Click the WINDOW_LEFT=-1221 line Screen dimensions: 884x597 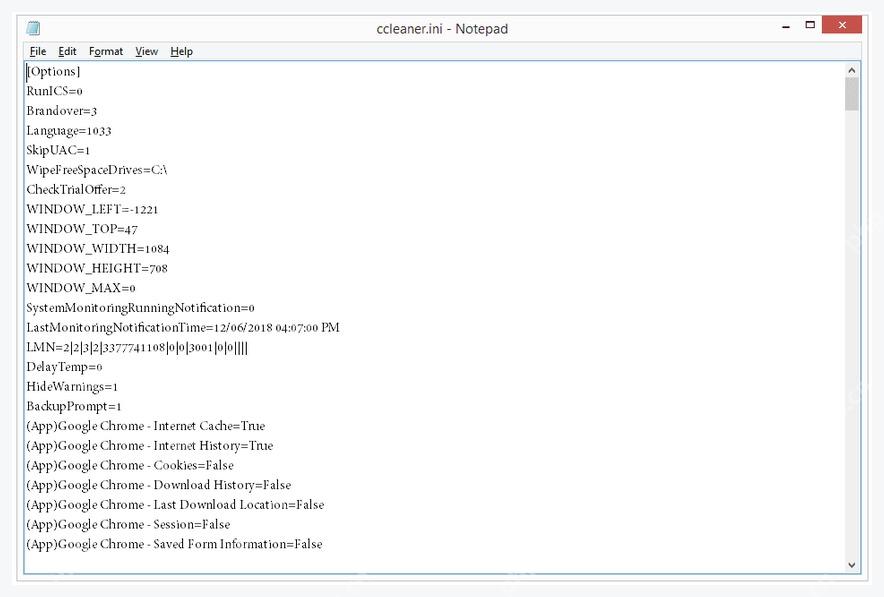tap(92, 210)
